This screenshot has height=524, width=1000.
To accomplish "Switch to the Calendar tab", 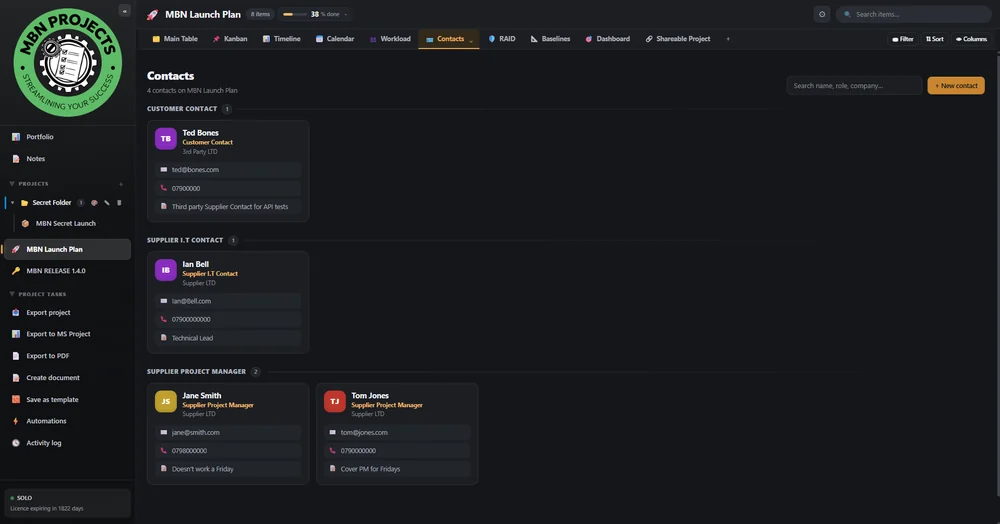I will [x=335, y=39].
